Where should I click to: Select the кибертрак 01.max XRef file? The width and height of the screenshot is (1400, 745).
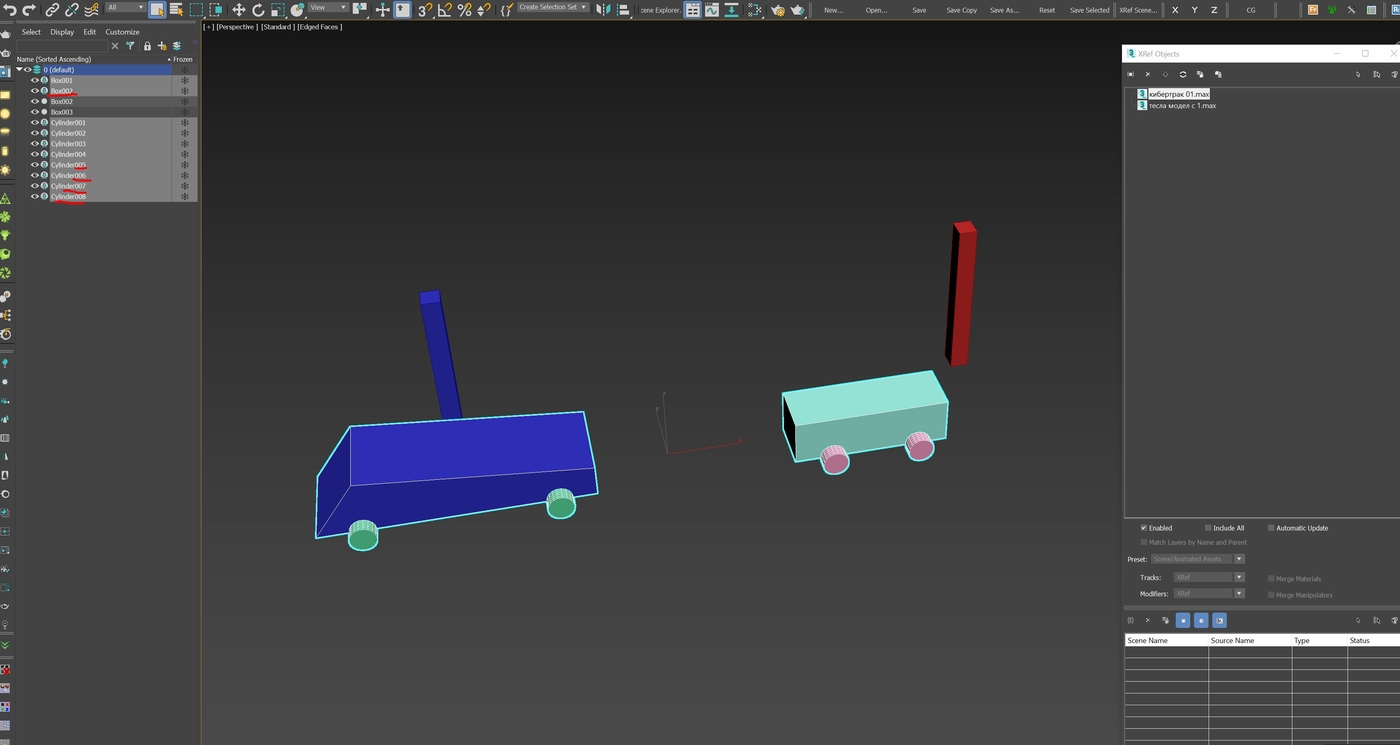tap(1179, 94)
